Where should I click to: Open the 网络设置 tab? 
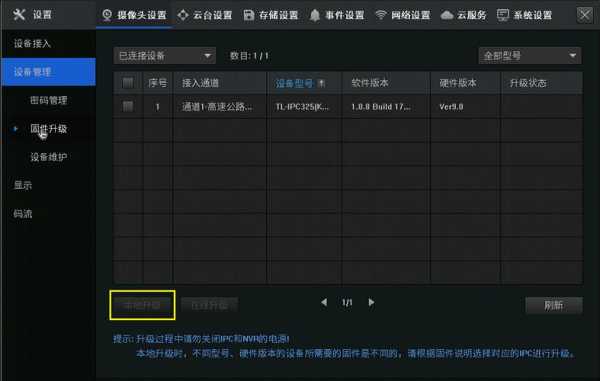point(403,15)
